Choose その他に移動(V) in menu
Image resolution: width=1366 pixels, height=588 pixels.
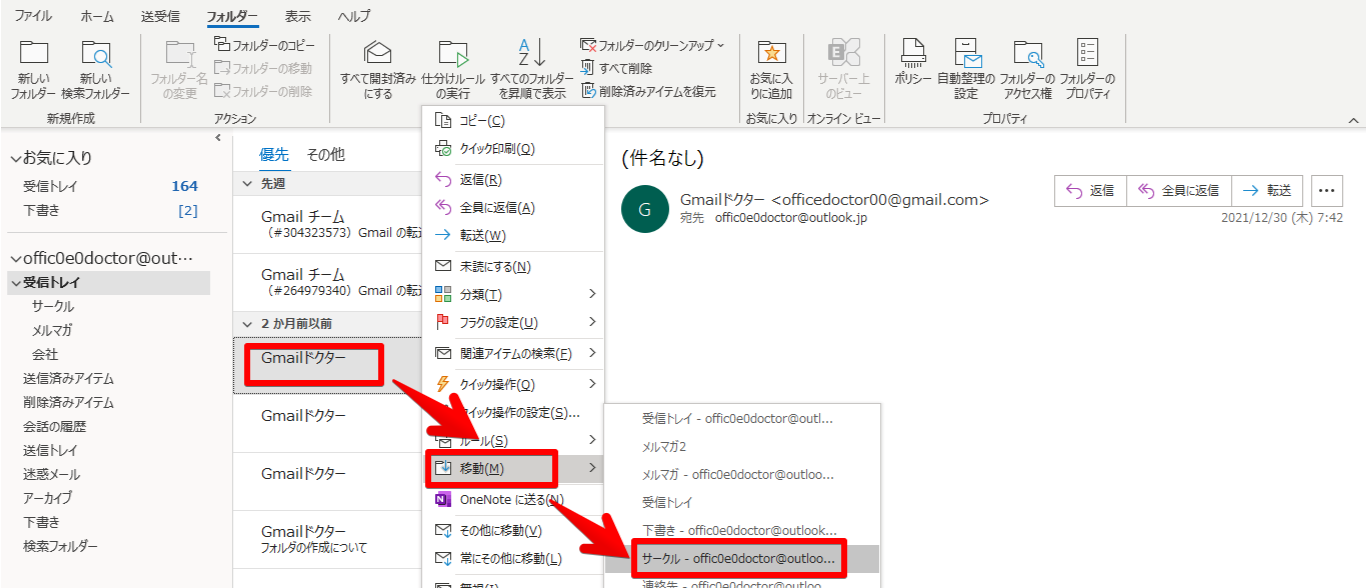coord(514,530)
